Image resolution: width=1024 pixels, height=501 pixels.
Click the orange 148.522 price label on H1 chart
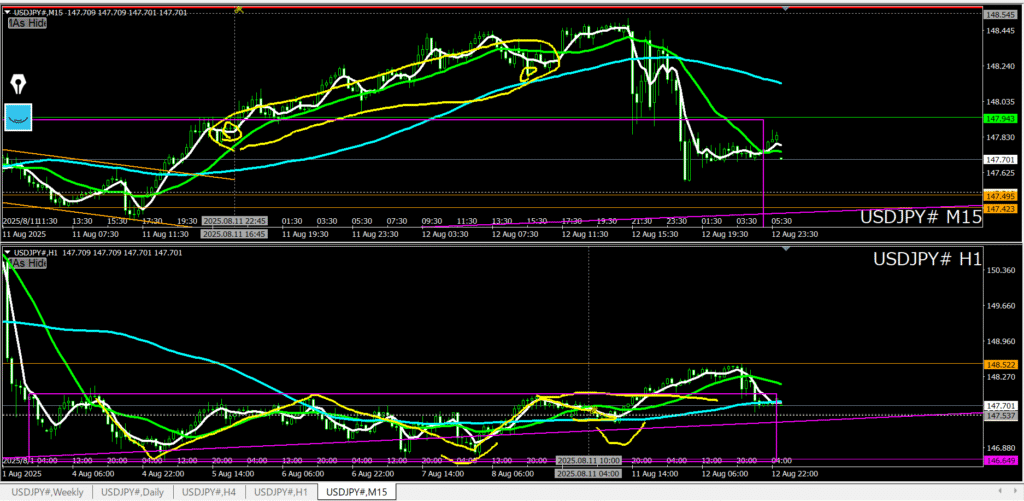1000,363
